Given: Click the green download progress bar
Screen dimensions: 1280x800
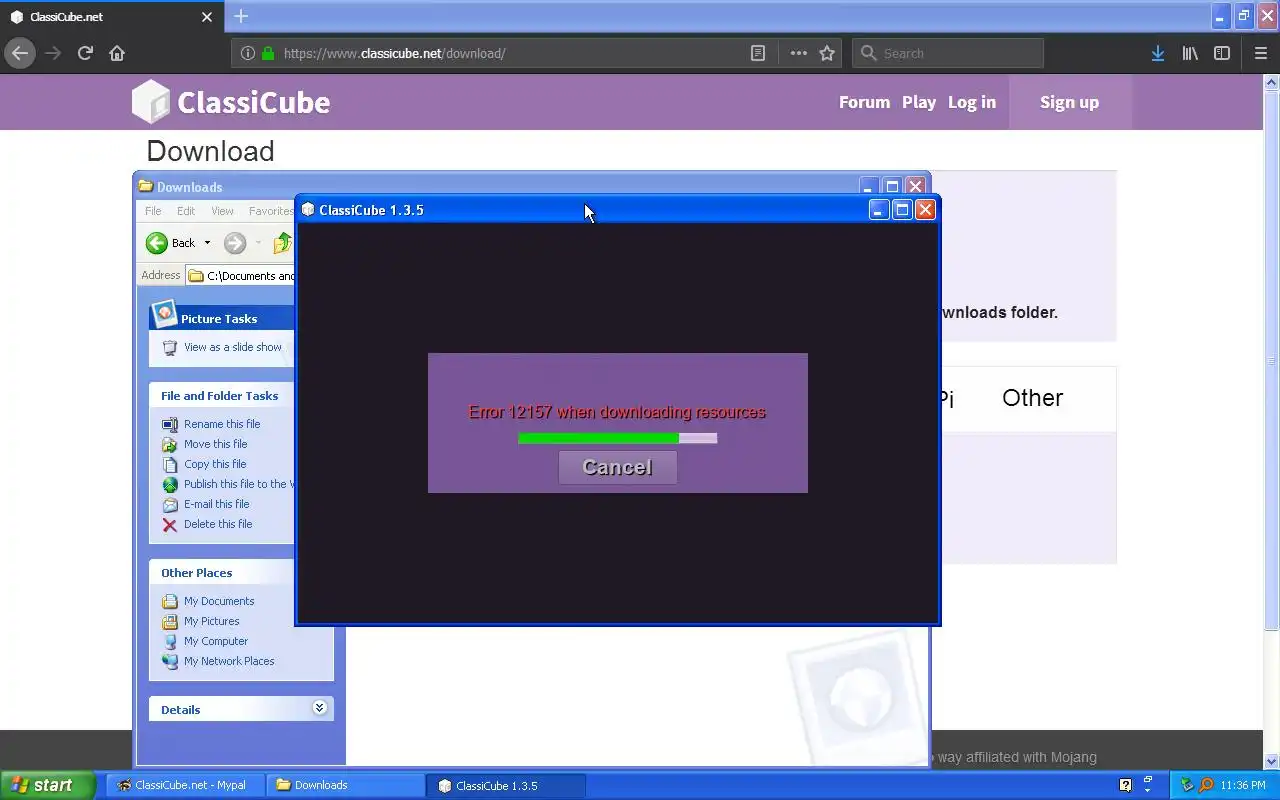Looking at the screenshot, I should (617, 438).
